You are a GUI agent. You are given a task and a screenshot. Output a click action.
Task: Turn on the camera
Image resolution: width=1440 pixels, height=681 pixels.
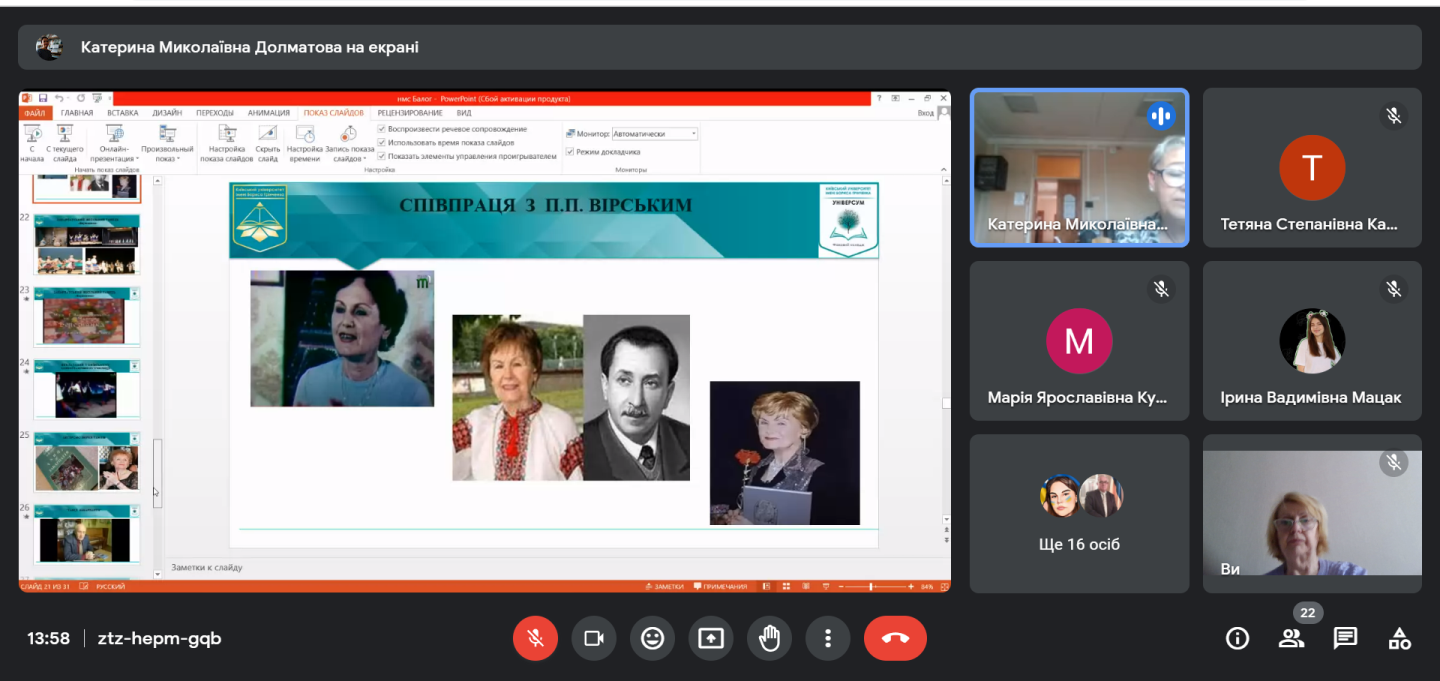coord(594,638)
